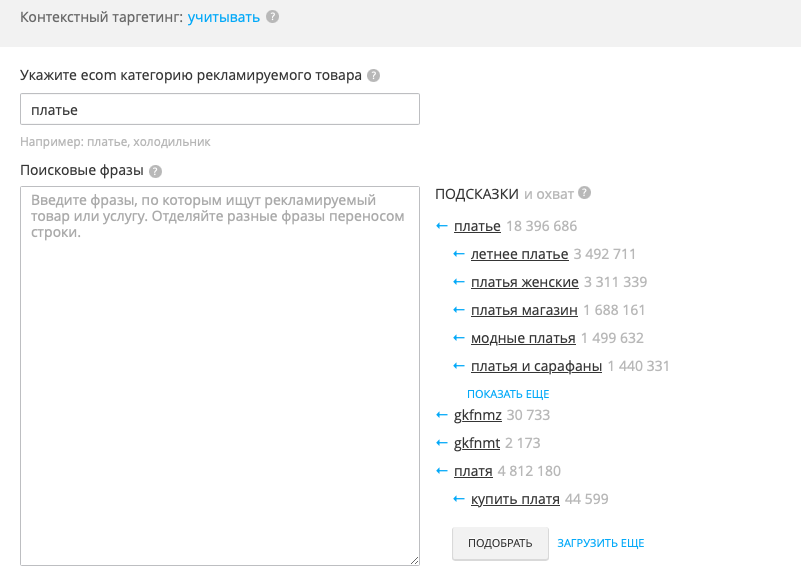Click arrow icon beside 'gkfnmz' suggestion
Screen dimensions: 801x570
tap(442, 414)
